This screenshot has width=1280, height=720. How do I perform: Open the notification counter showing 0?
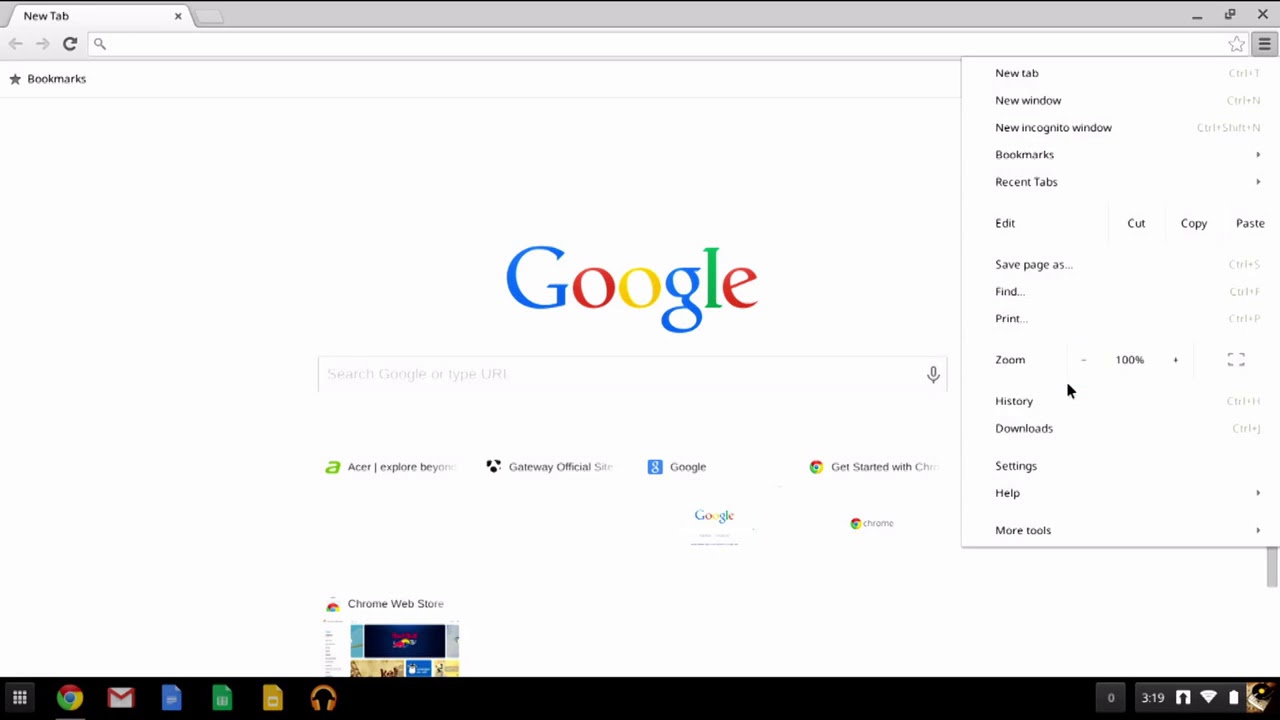pos(1110,698)
